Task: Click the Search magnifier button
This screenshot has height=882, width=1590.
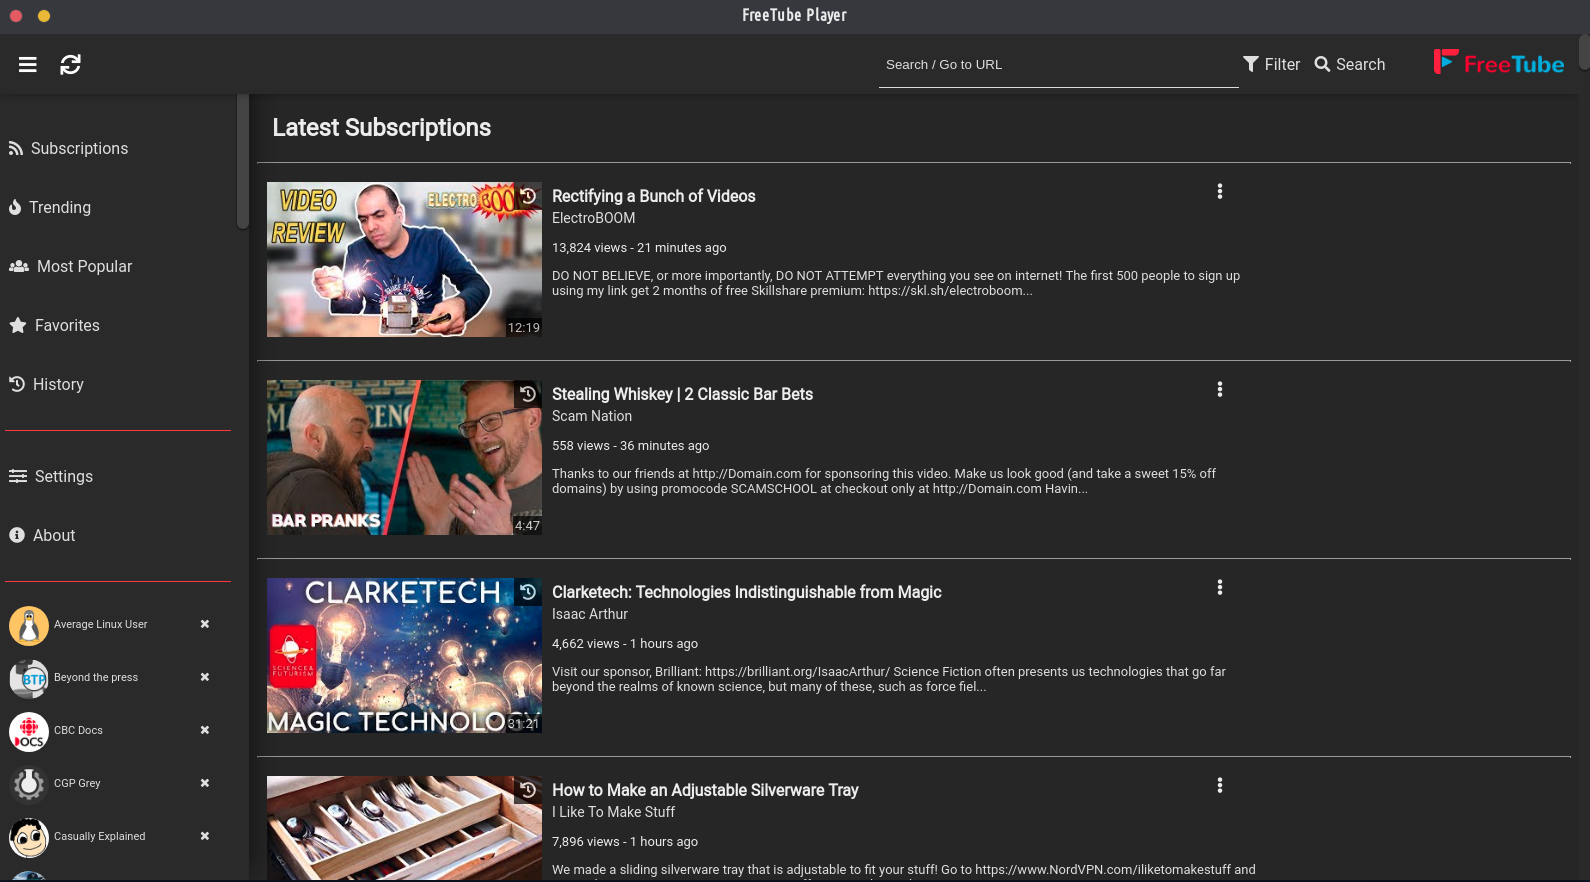Action: (1349, 64)
